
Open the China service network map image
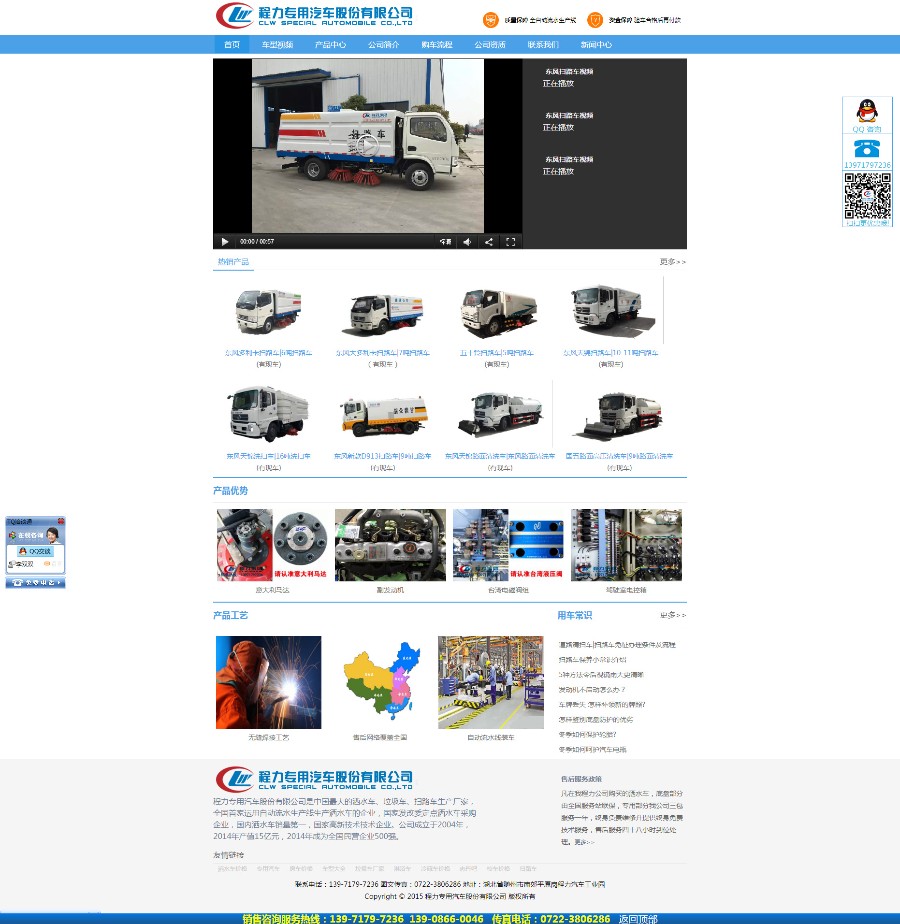tap(380, 682)
